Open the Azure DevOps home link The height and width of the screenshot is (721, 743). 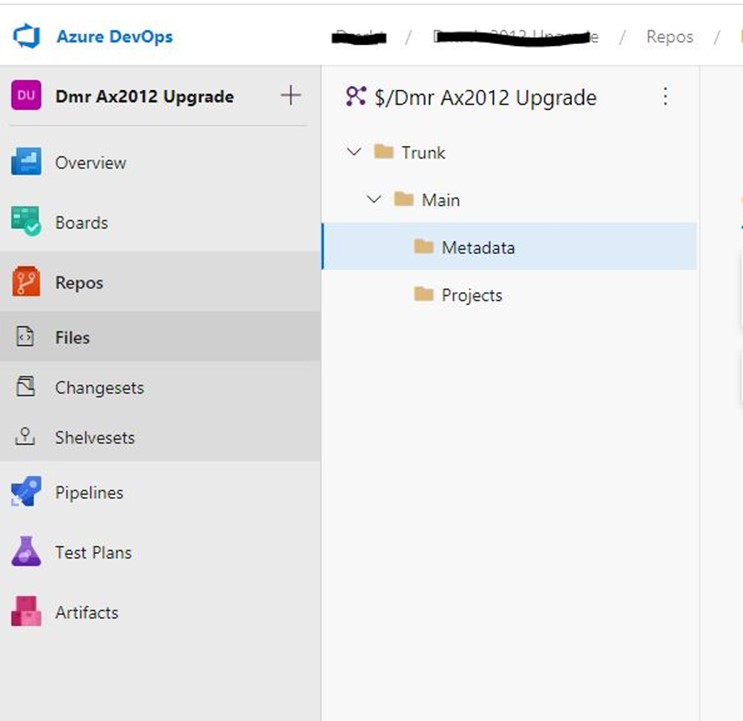click(x=115, y=36)
